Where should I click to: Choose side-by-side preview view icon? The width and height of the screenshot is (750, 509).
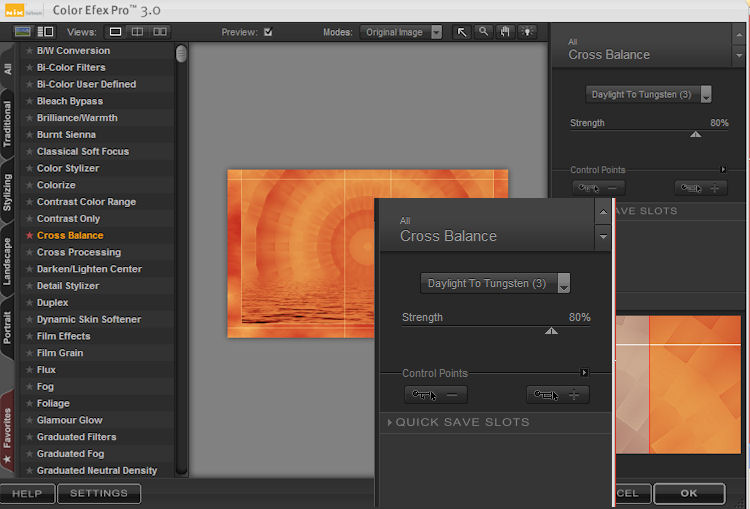tap(160, 32)
